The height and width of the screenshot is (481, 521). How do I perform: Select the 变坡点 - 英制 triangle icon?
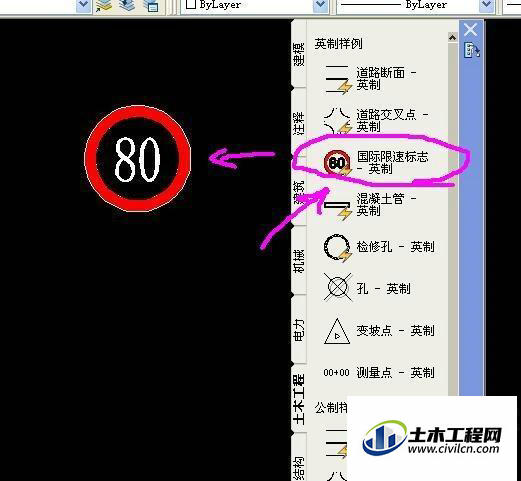point(337,331)
